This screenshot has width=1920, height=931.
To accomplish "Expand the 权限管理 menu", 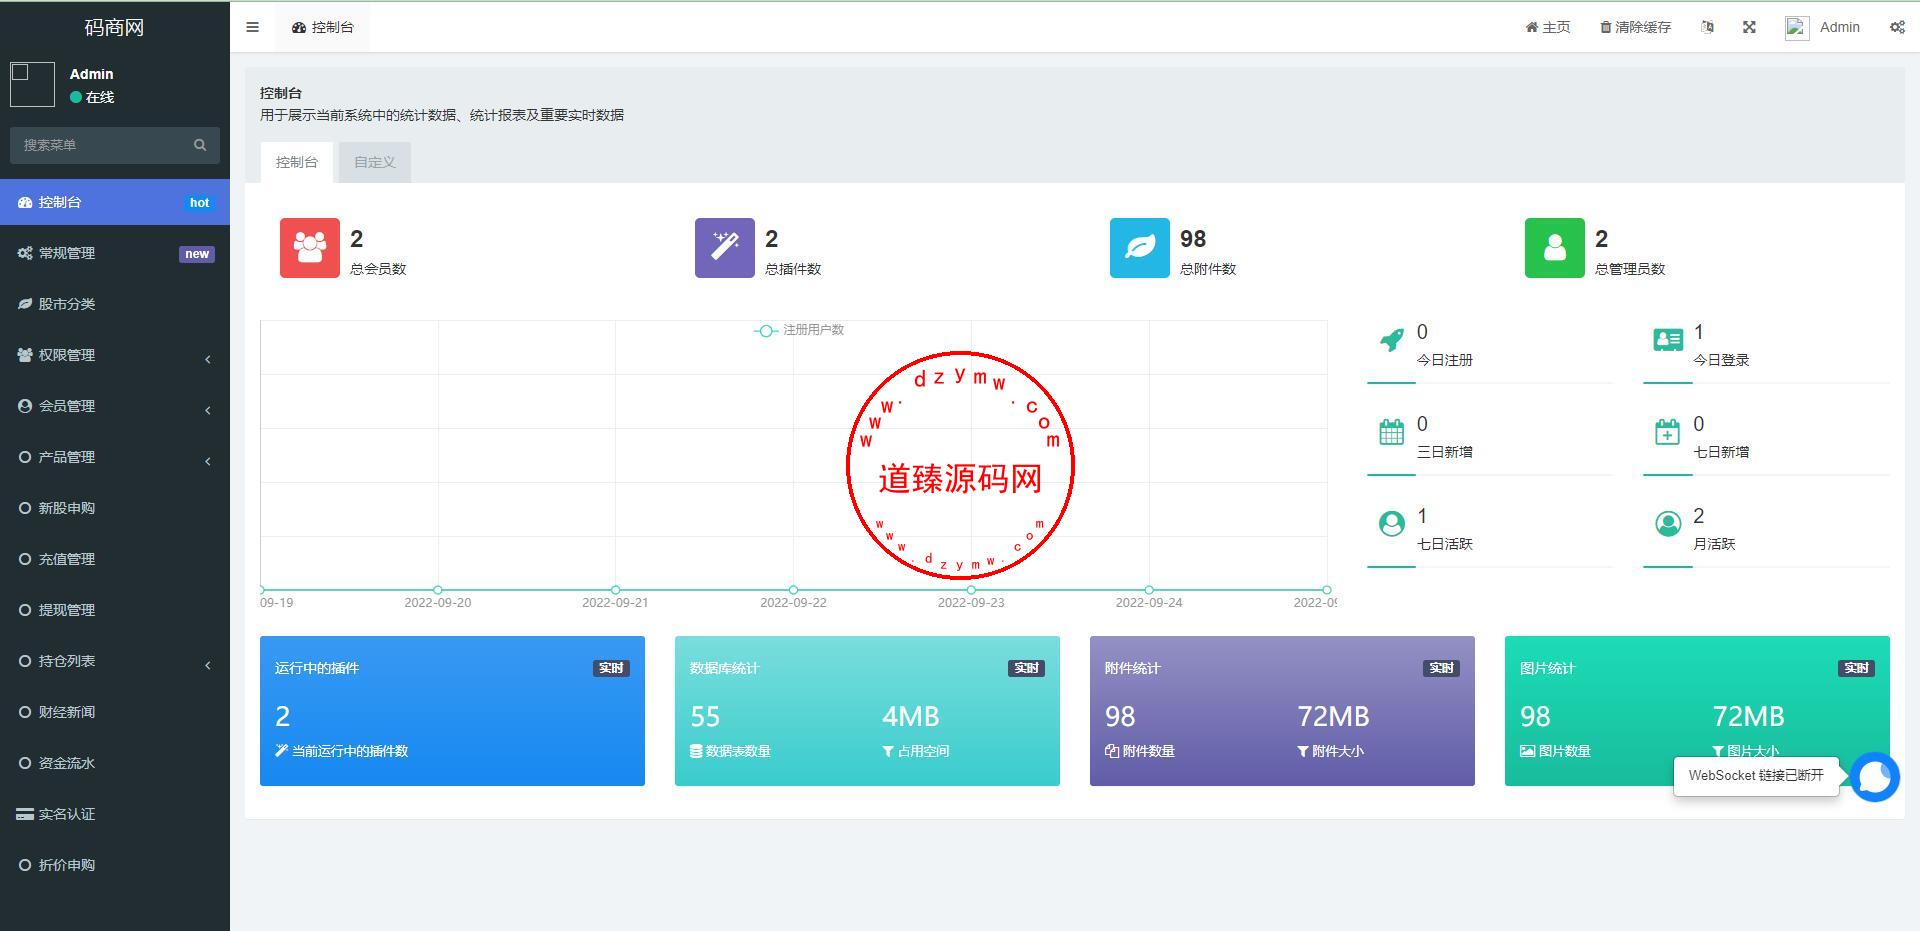I will point(115,355).
